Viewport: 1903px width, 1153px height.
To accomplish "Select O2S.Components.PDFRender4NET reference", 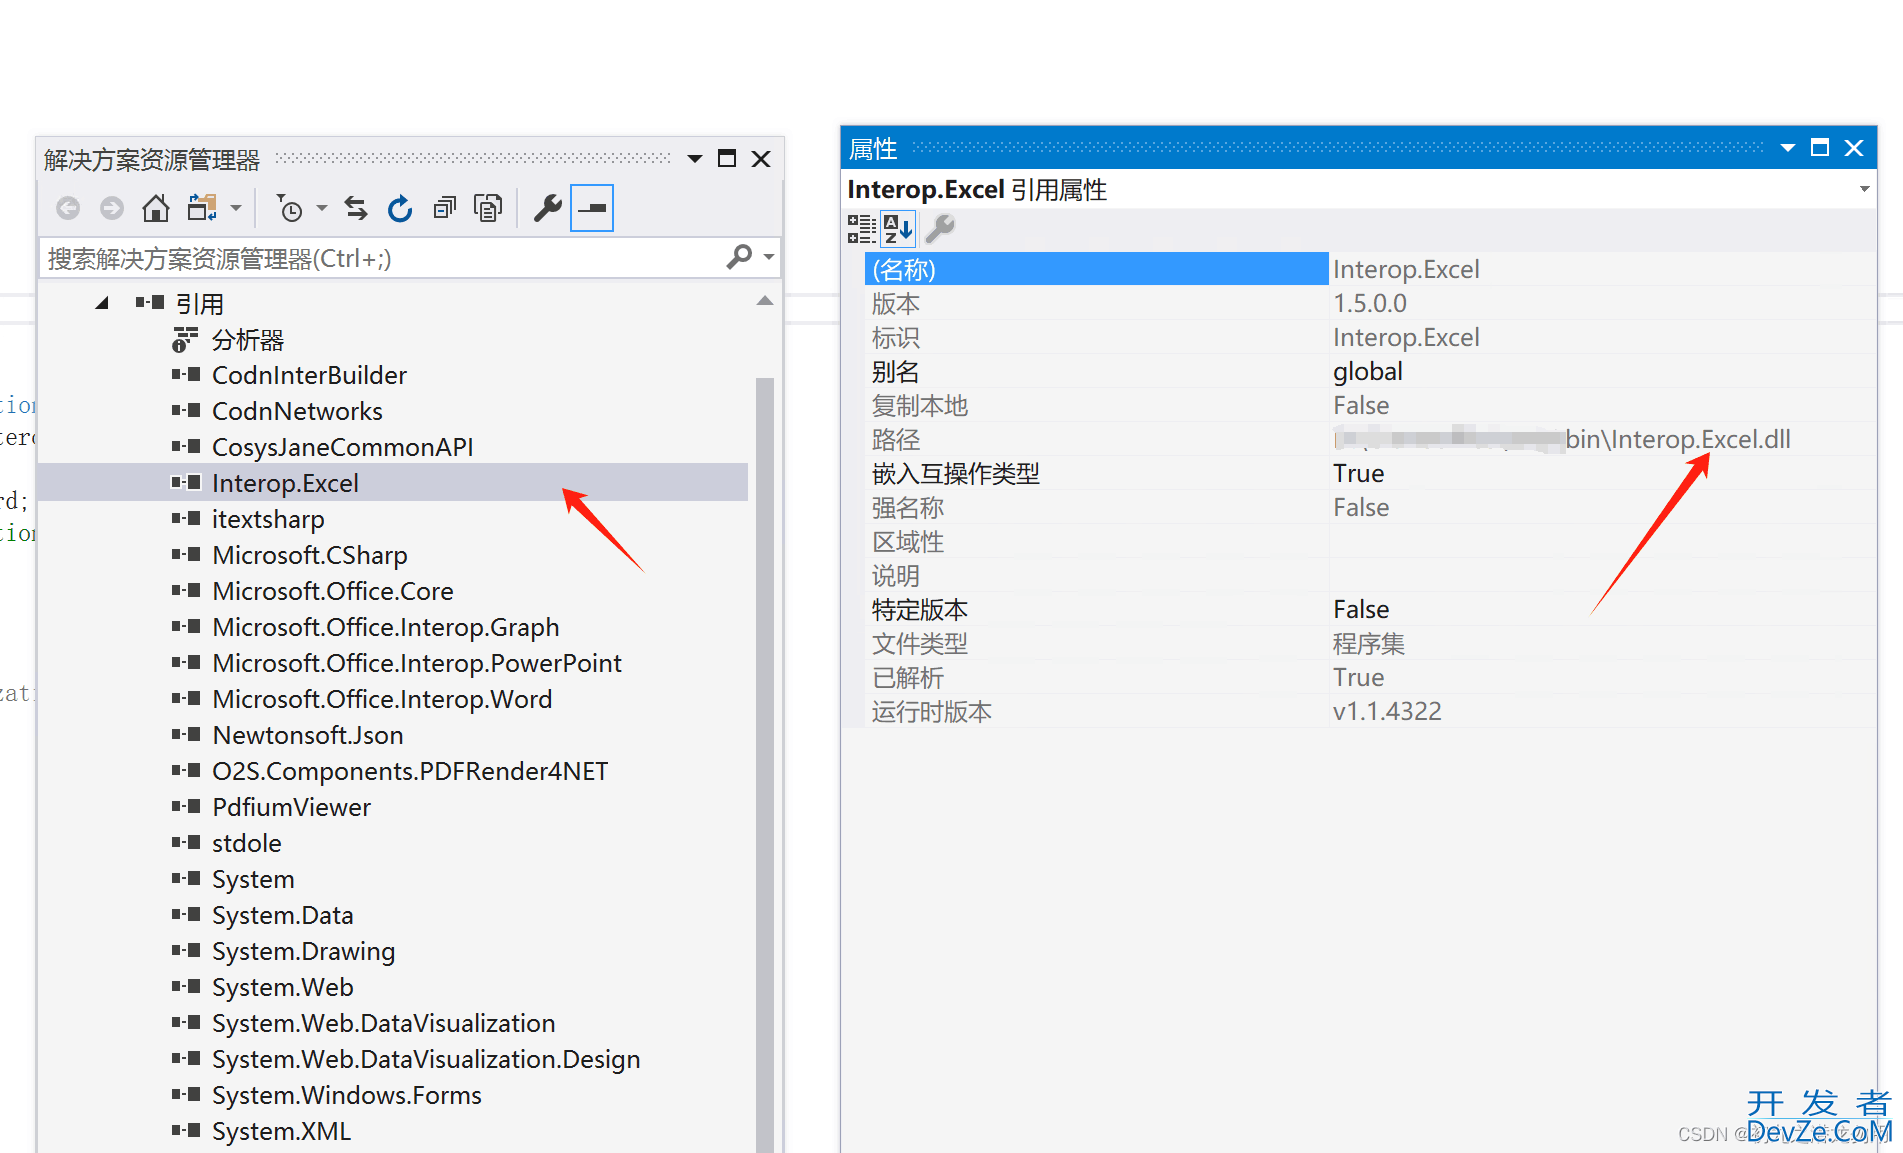I will [410, 771].
